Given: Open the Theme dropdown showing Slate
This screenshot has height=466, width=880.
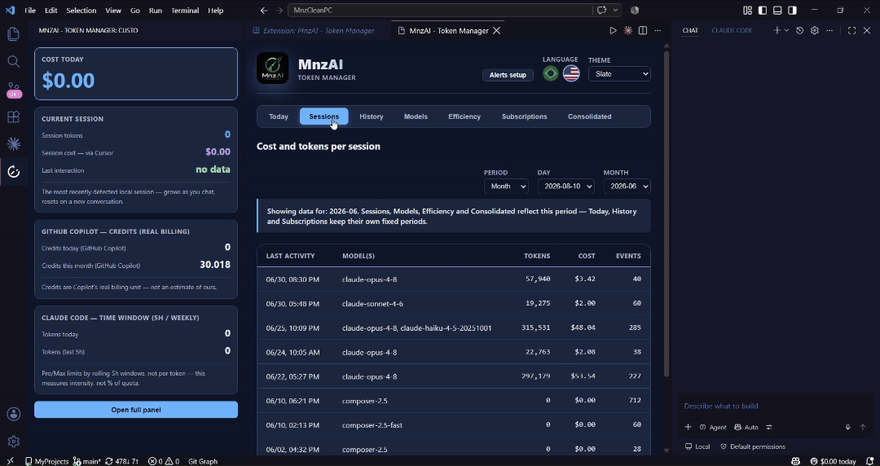Looking at the screenshot, I should tap(620, 74).
